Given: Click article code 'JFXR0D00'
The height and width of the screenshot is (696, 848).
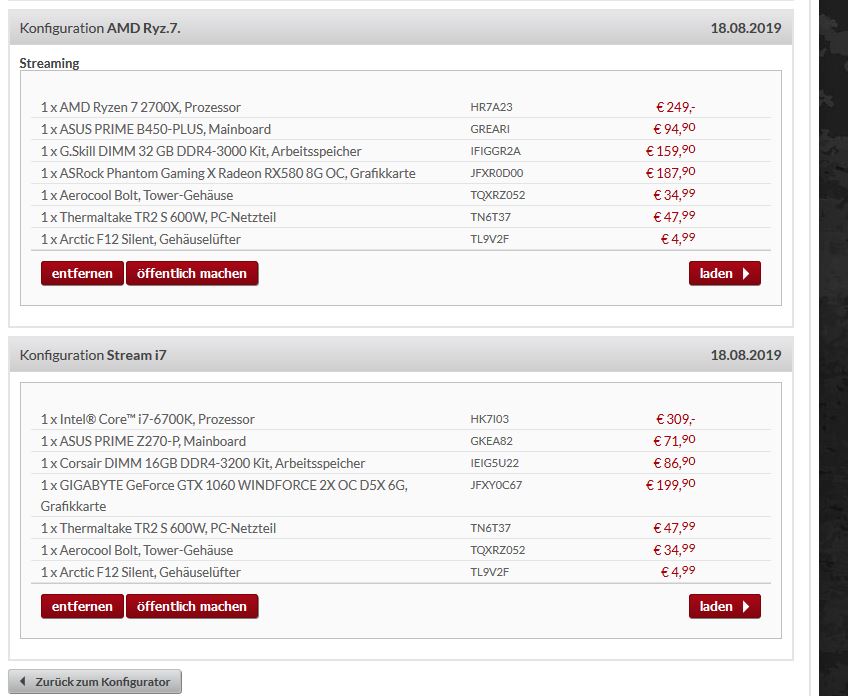Looking at the screenshot, I should tap(496, 173).
